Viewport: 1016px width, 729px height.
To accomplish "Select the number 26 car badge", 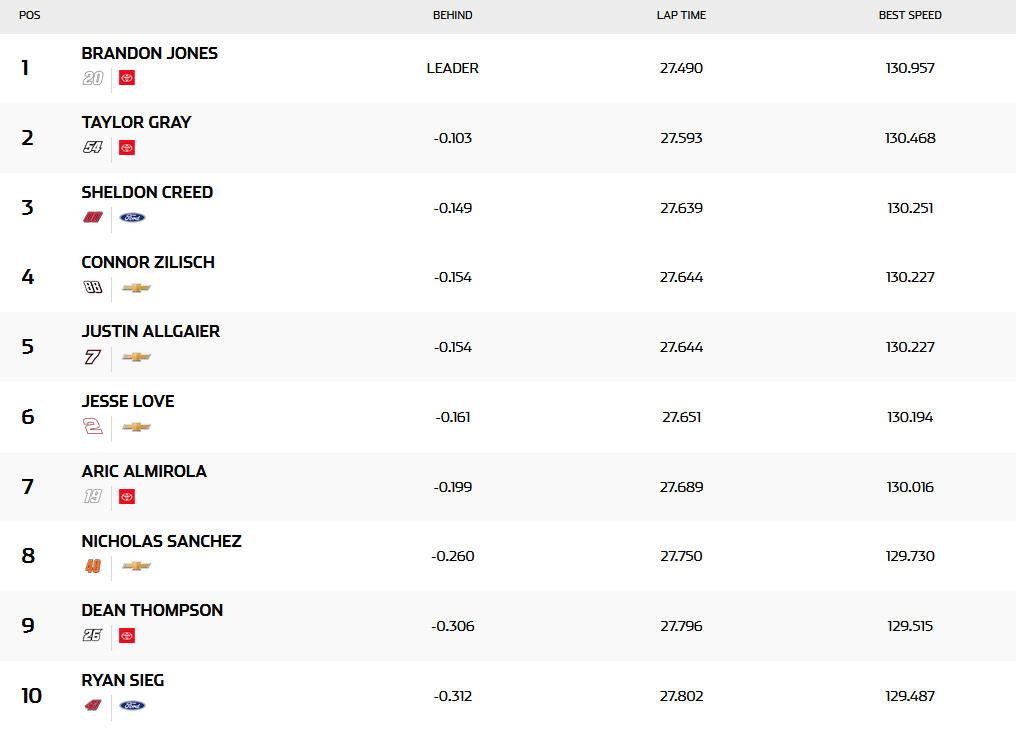I will click(x=93, y=635).
